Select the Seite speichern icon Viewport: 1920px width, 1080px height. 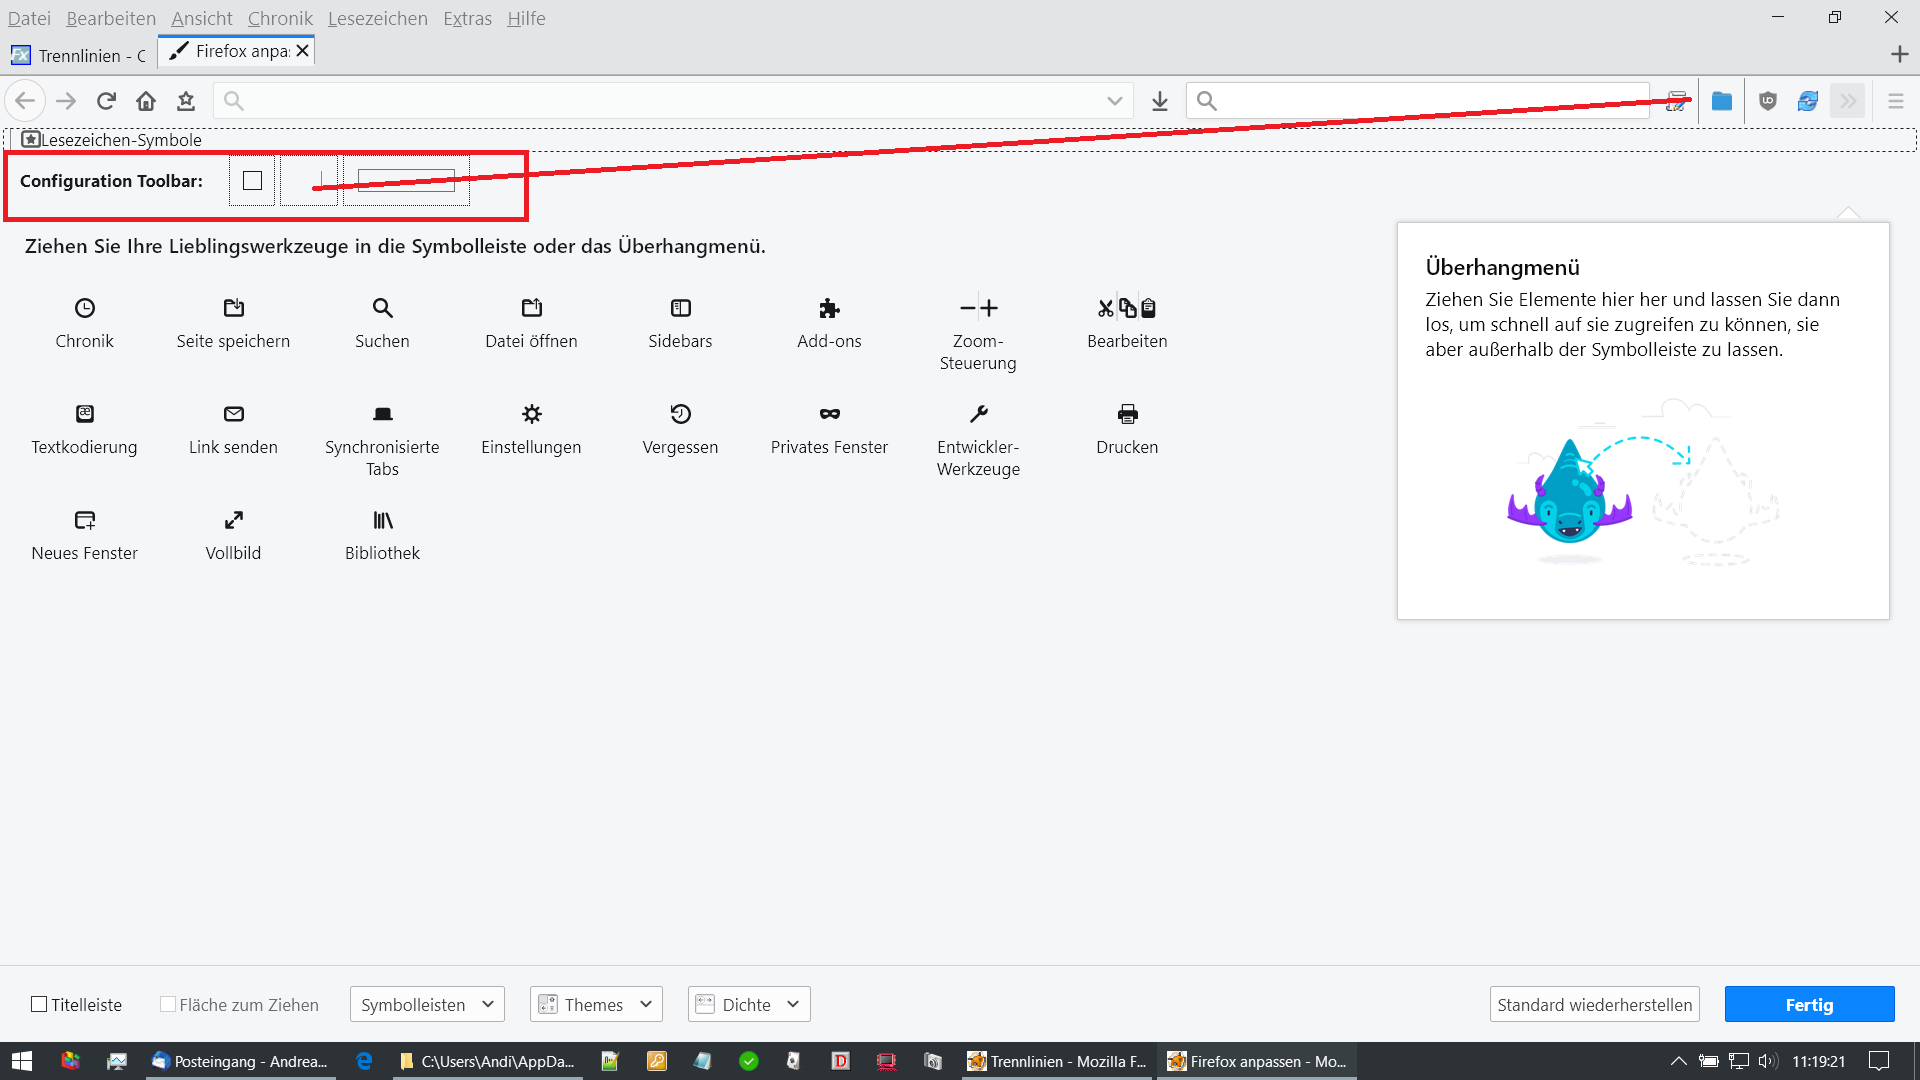(x=233, y=308)
